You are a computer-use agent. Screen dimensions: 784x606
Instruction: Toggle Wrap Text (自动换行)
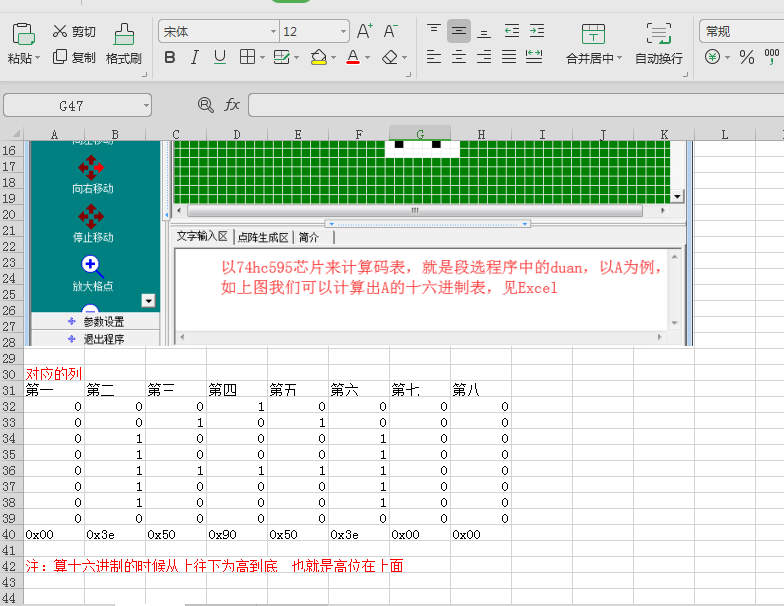coord(658,44)
